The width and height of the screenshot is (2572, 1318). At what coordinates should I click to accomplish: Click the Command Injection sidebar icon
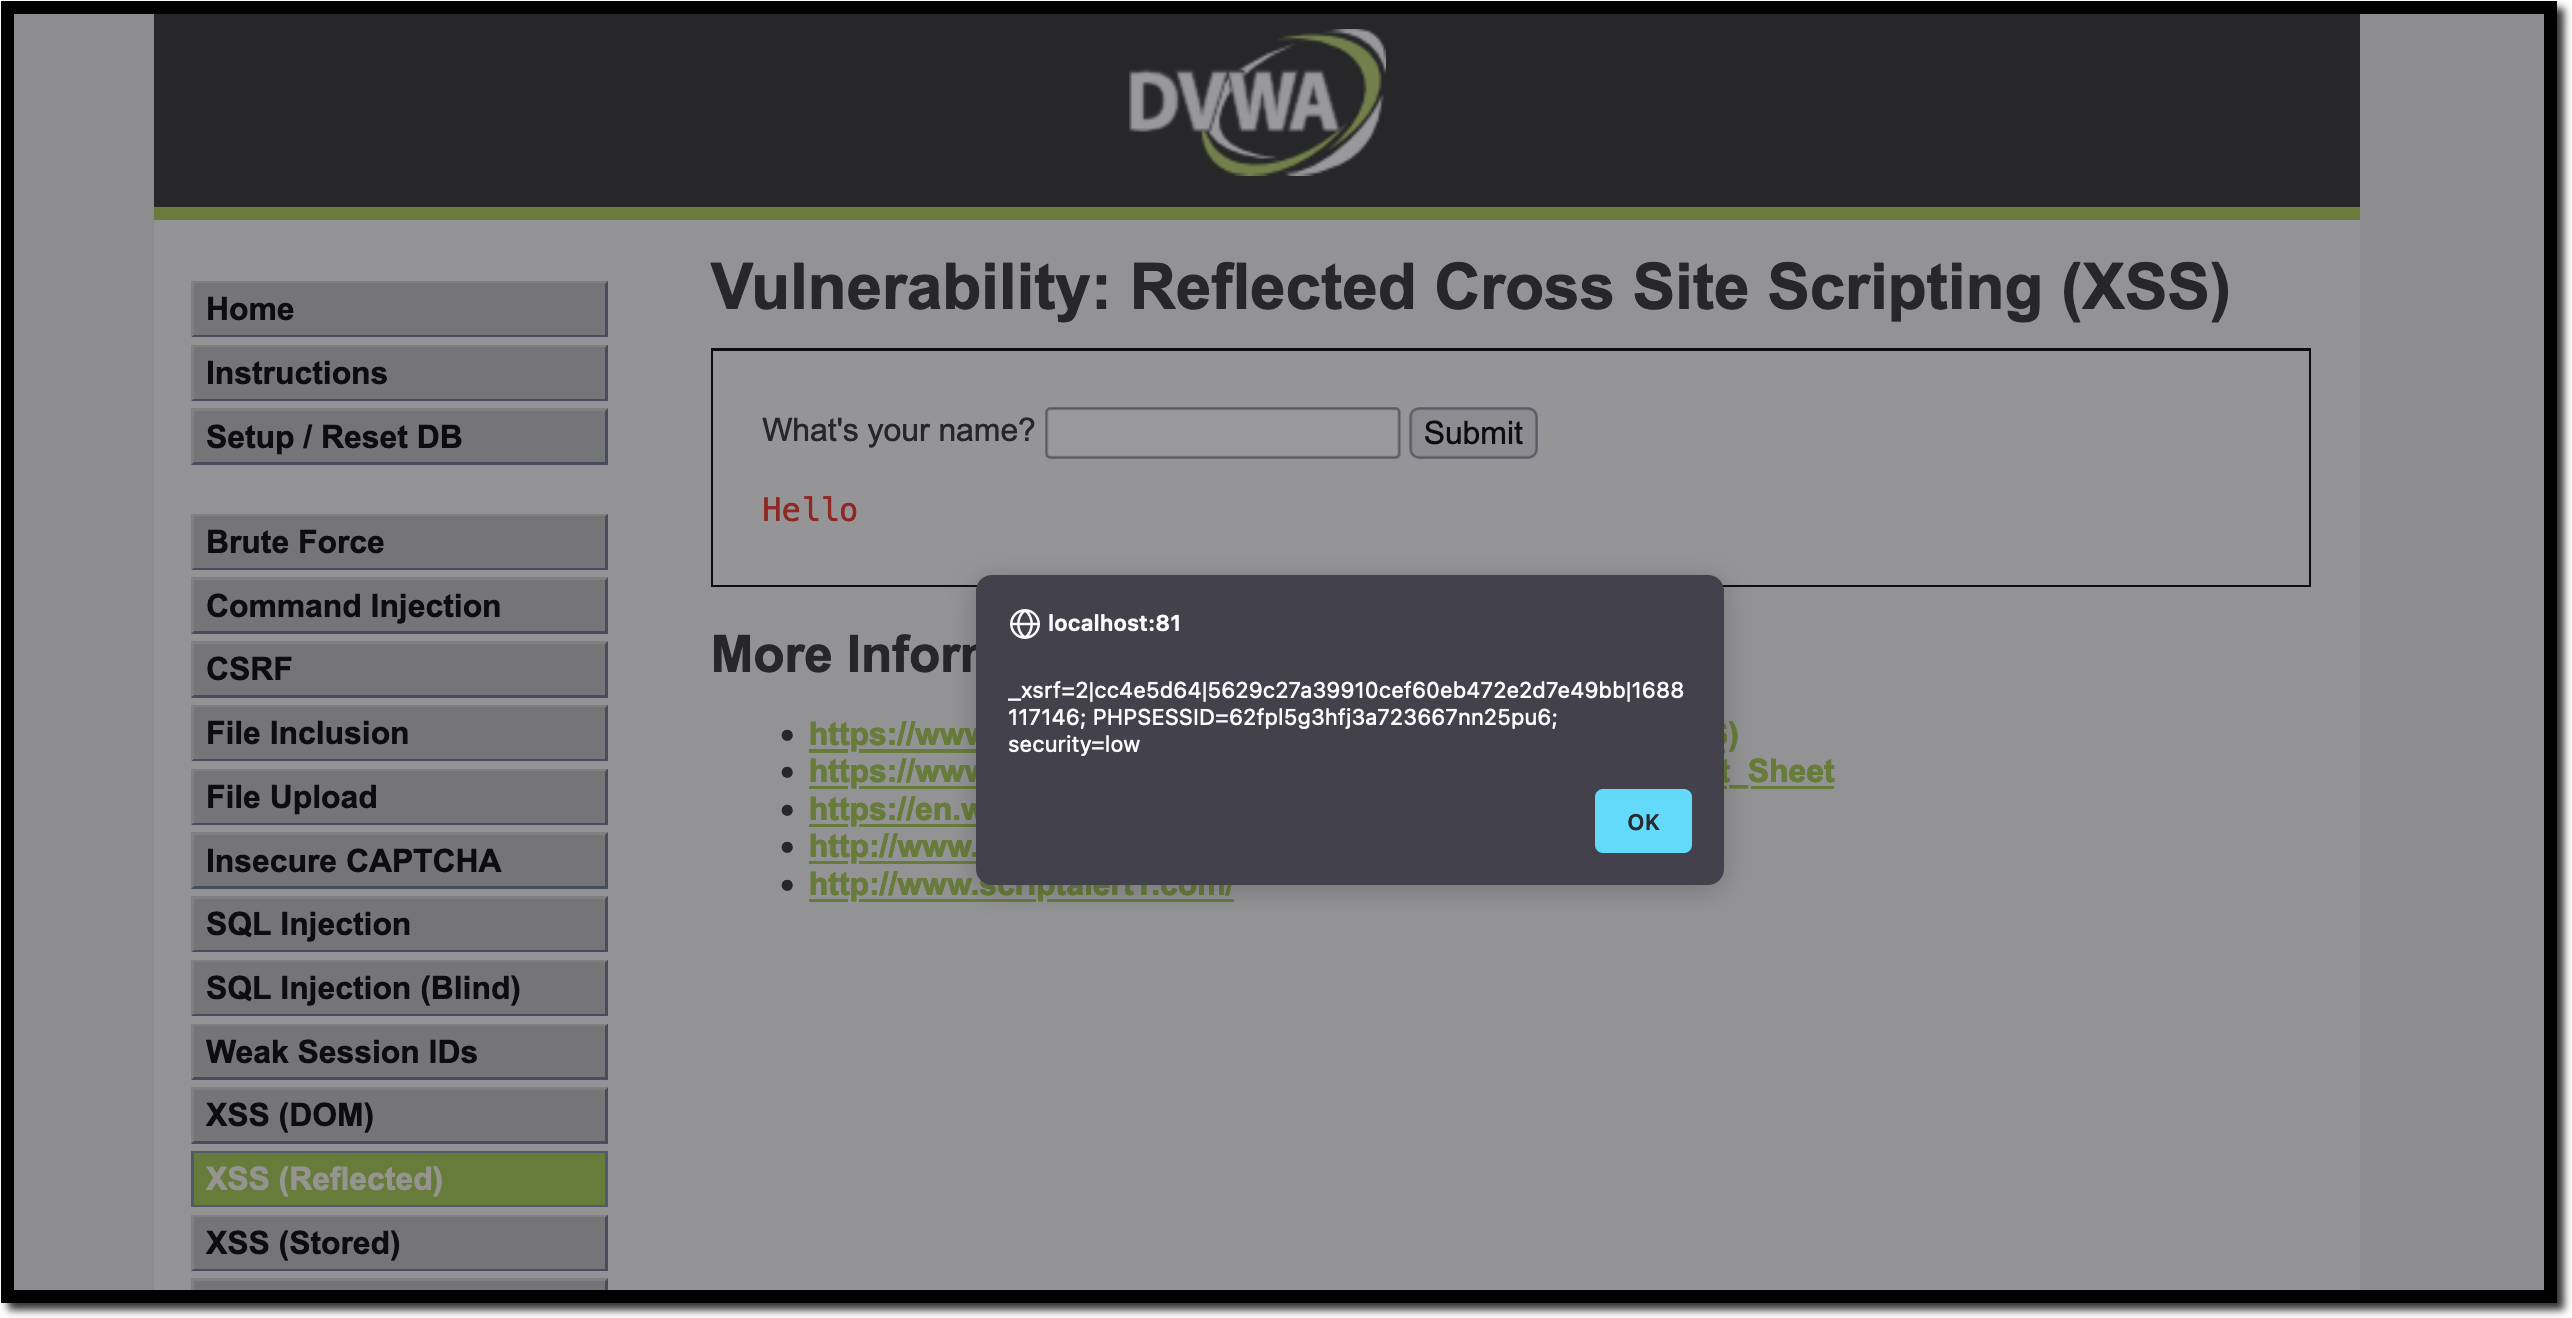pyautogui.click(x=398, y=605)
